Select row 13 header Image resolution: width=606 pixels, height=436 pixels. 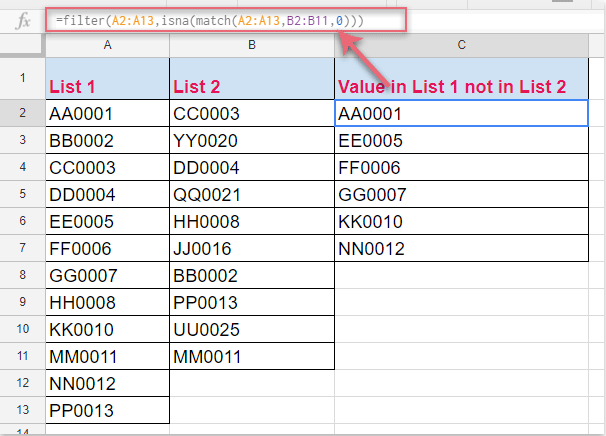[22, 410]
